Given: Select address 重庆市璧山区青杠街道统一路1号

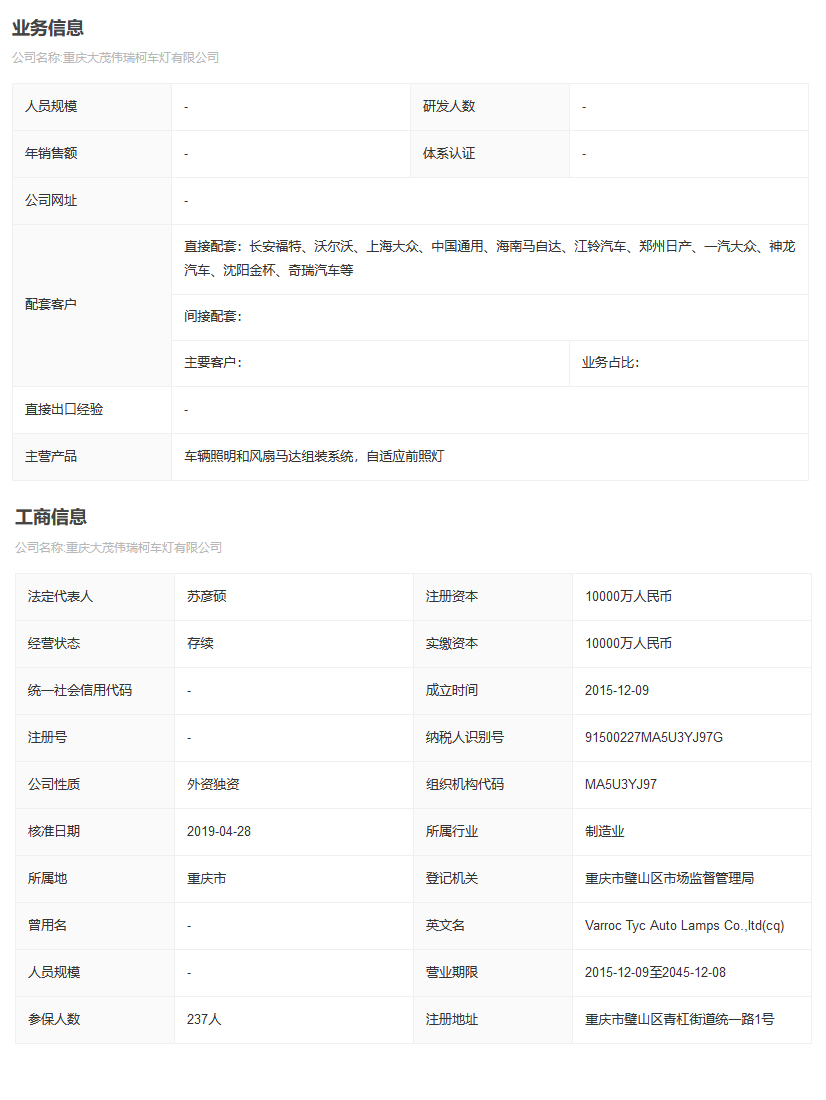Looking at the screenshot, I should [x=679, y=1019].
